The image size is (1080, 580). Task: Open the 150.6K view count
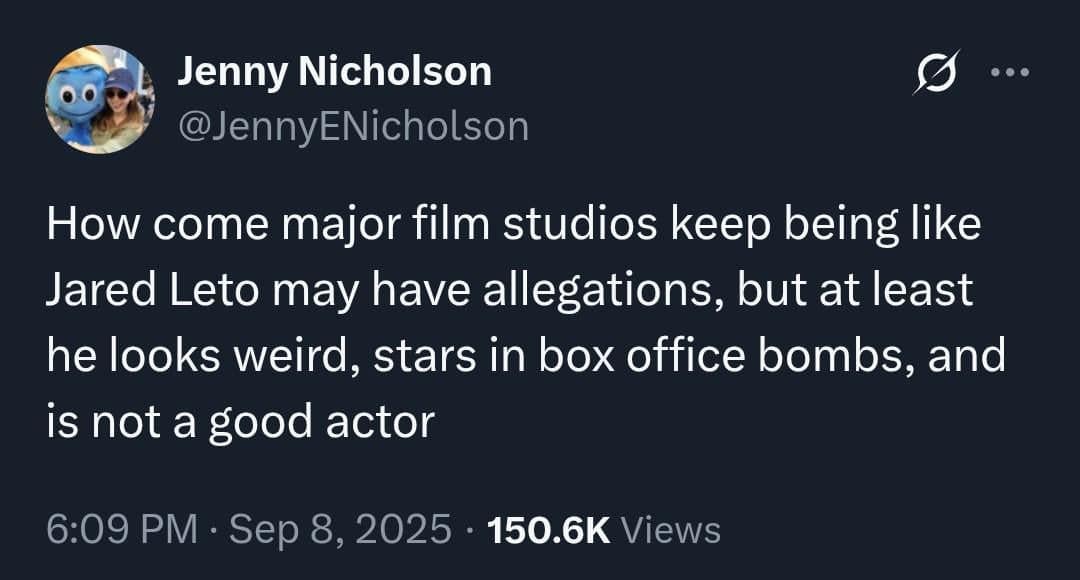[x=550, y=529]
